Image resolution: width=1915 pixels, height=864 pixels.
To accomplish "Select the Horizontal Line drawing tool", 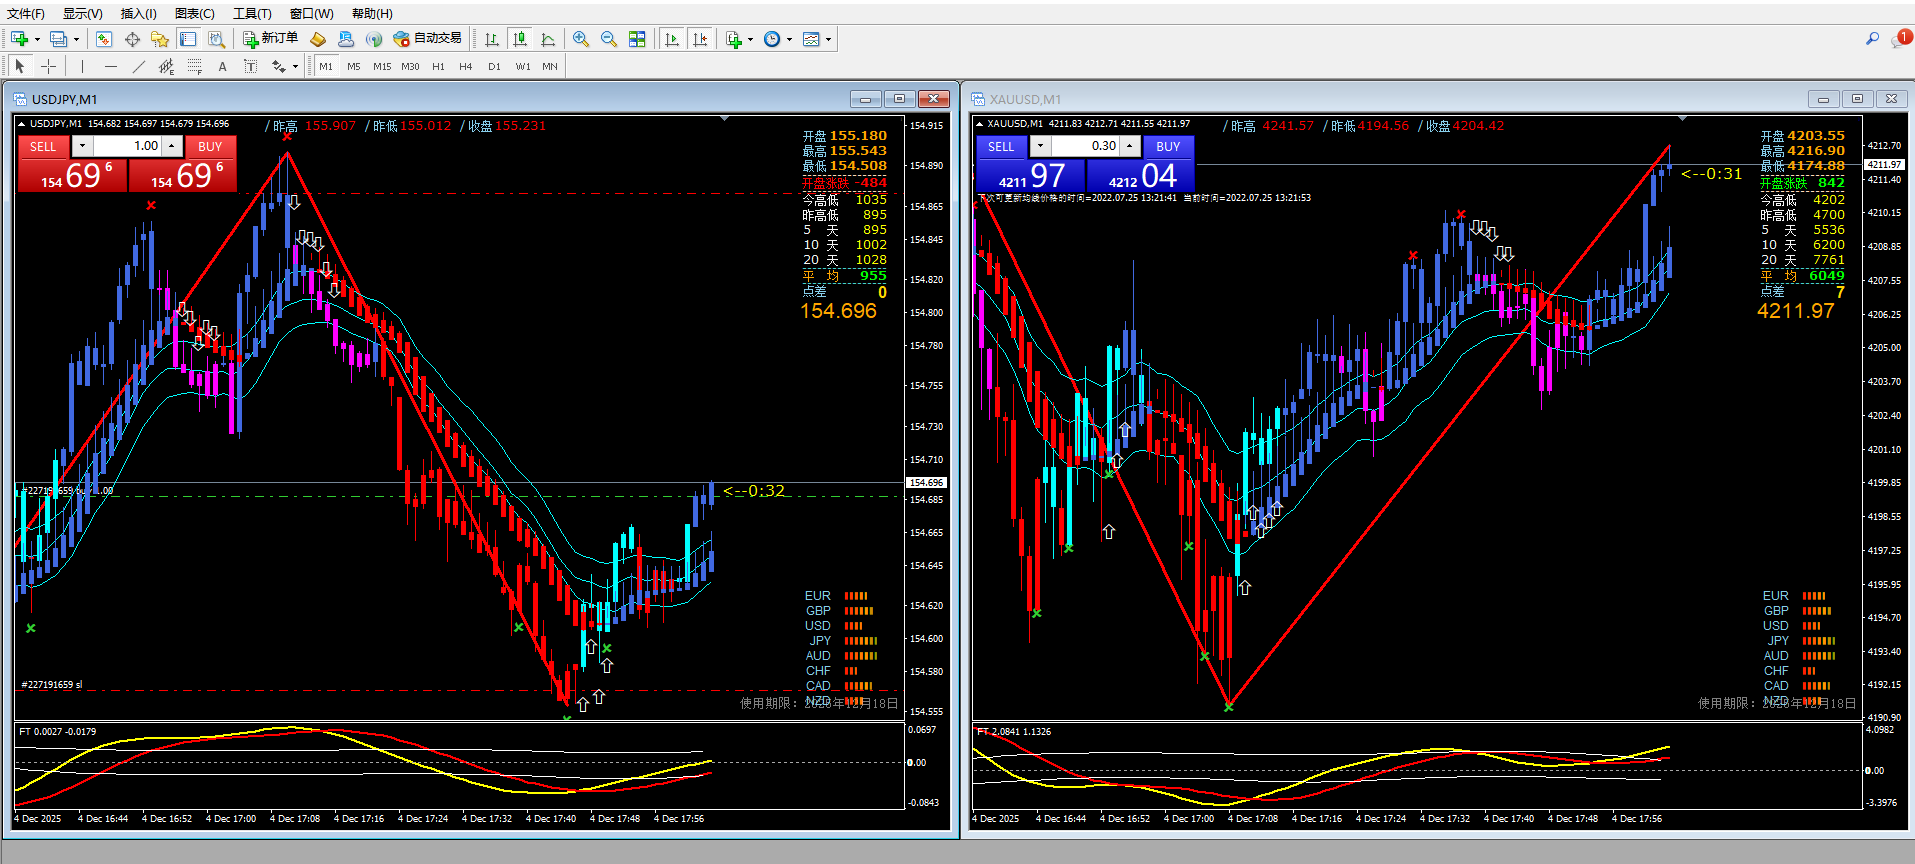I will pos(110,66).
